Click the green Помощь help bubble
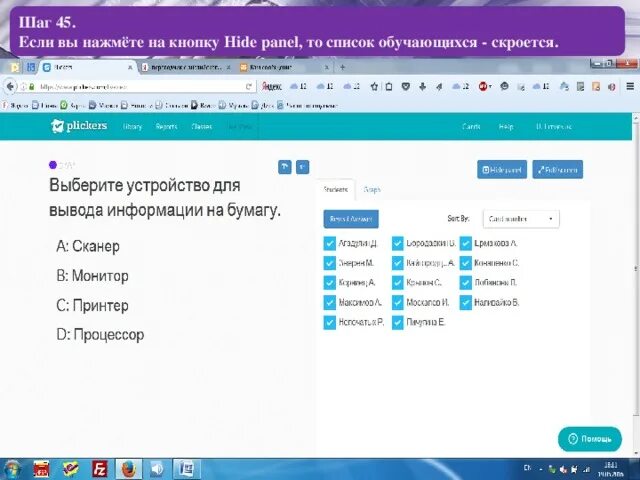Screen dimensions: 640x480 coord(590,439)
